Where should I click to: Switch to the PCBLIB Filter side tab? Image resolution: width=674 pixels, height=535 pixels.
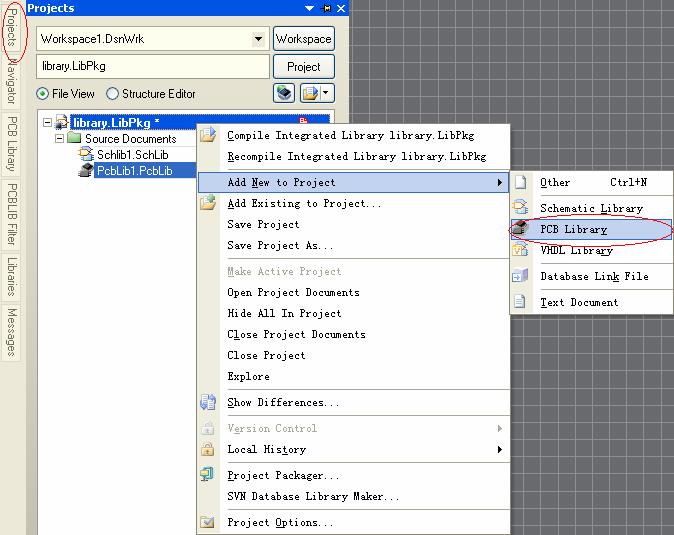coord(12,214)
